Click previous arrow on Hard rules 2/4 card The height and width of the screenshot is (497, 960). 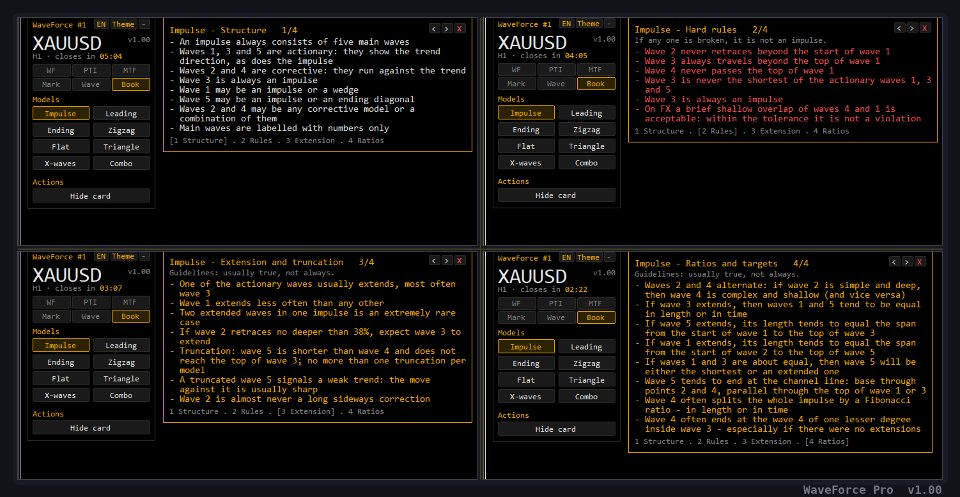pyautogui.click(x=899, y=28)
